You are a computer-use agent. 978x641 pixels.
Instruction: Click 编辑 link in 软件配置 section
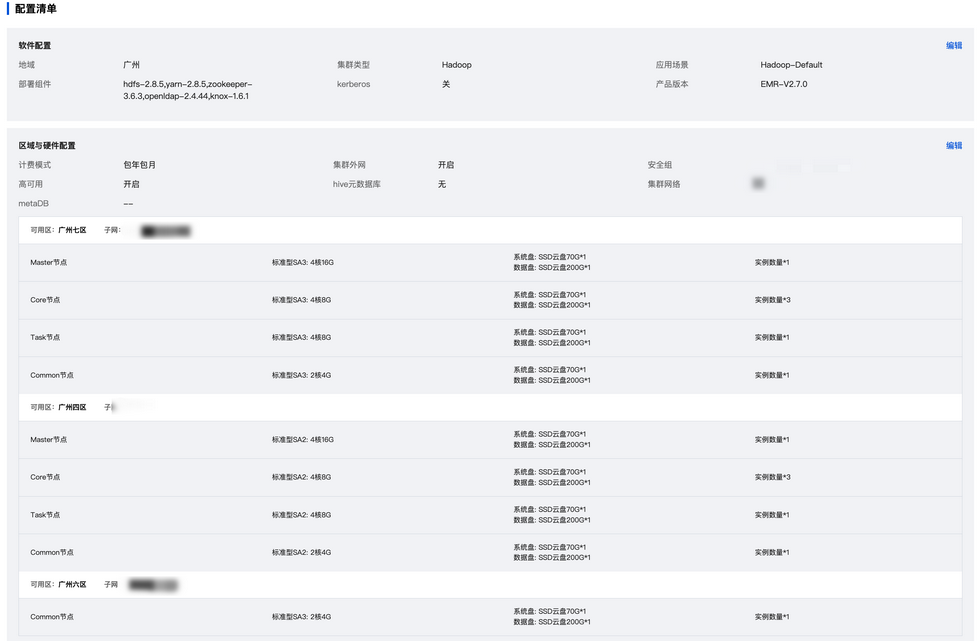[953, 45]
